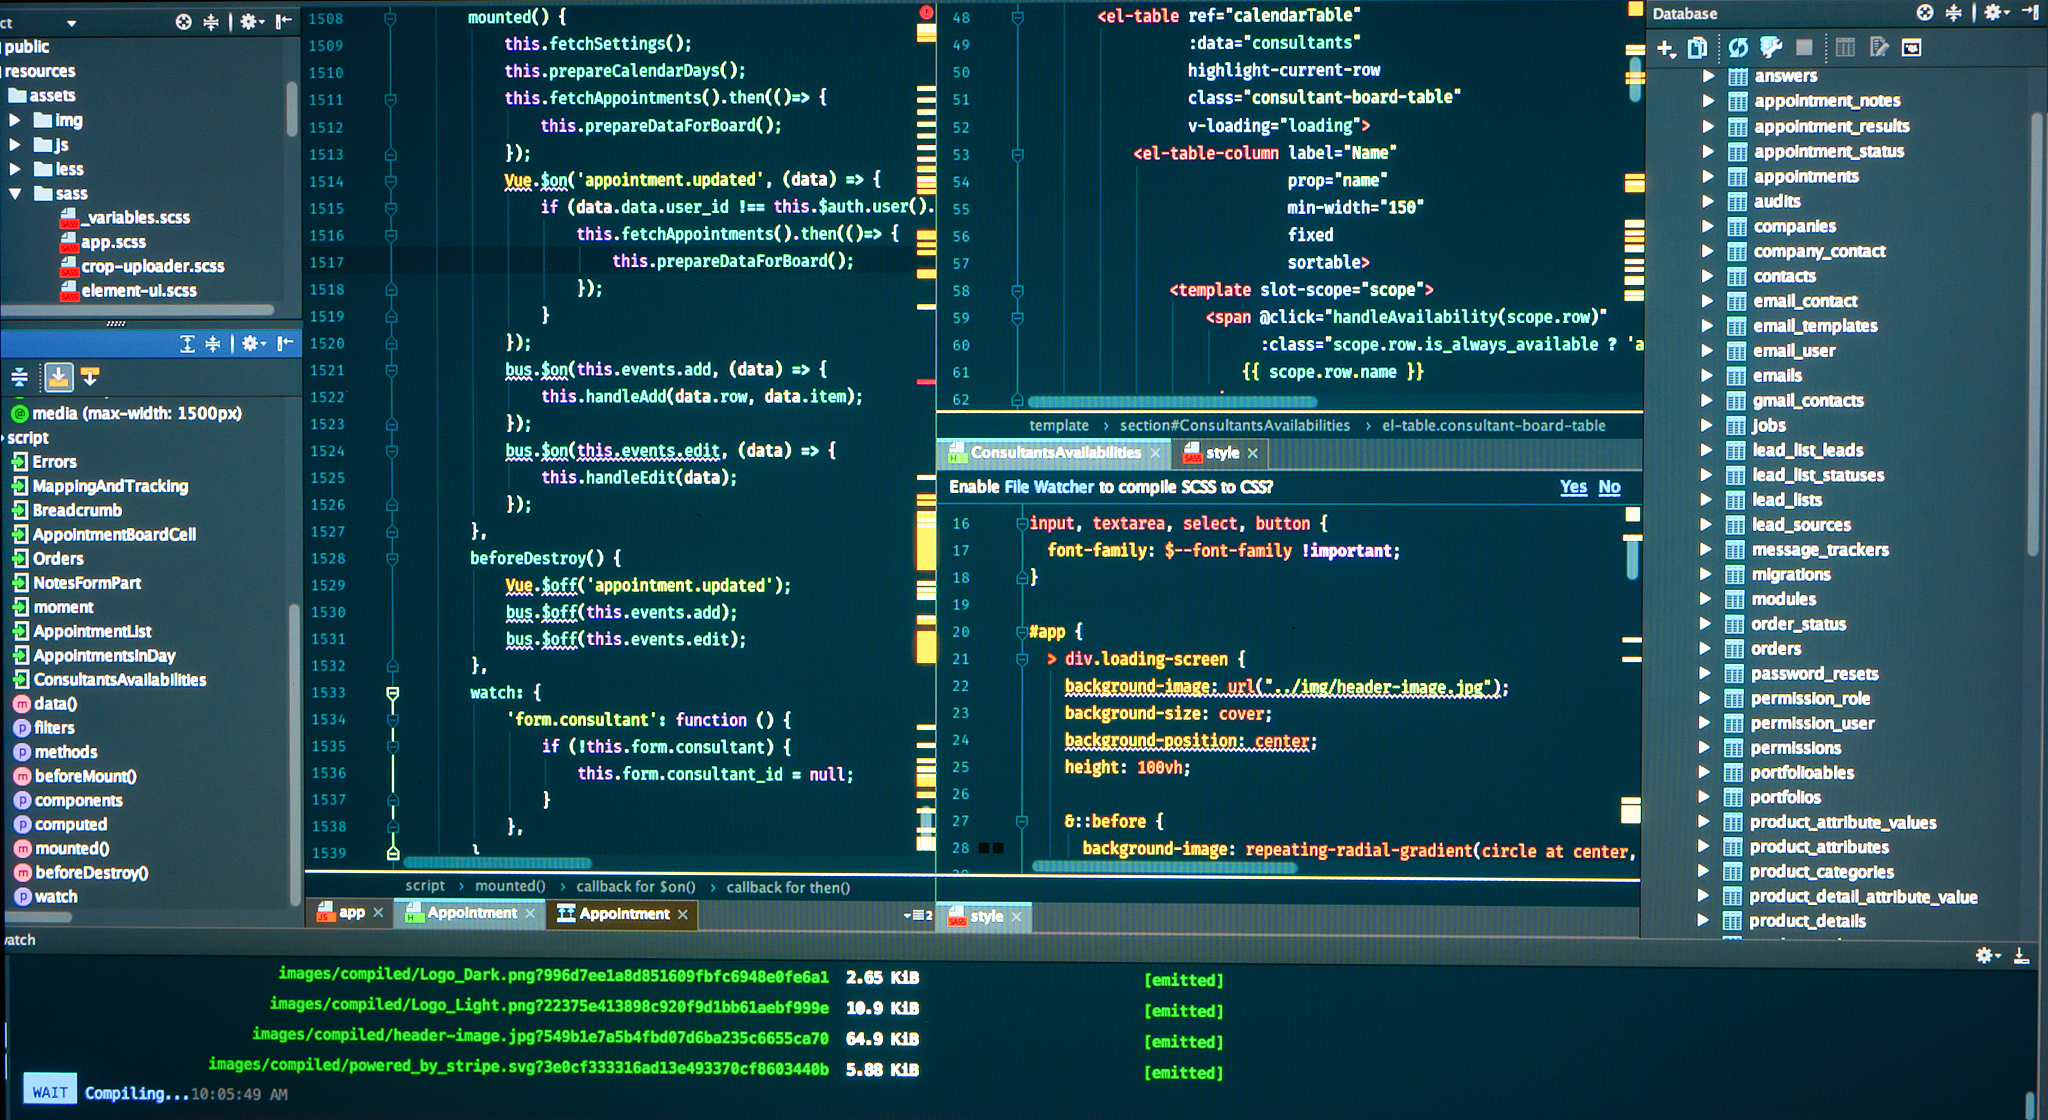The height and width of the screenshot is (1120, 2048).
Task: Click the Refresh icon in Database toolbar
Action: 1738,47
